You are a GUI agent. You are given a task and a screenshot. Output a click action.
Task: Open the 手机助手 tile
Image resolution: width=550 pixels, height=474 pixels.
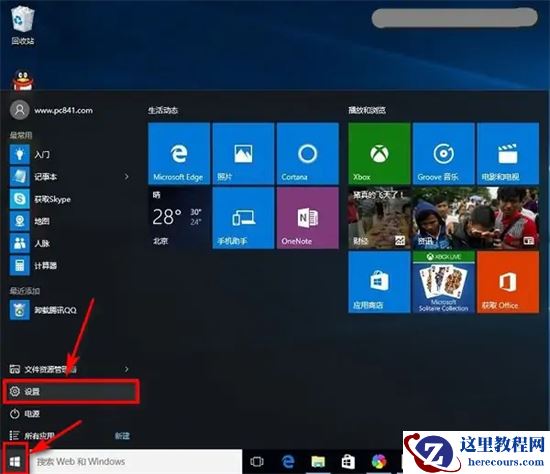[243, 218]
